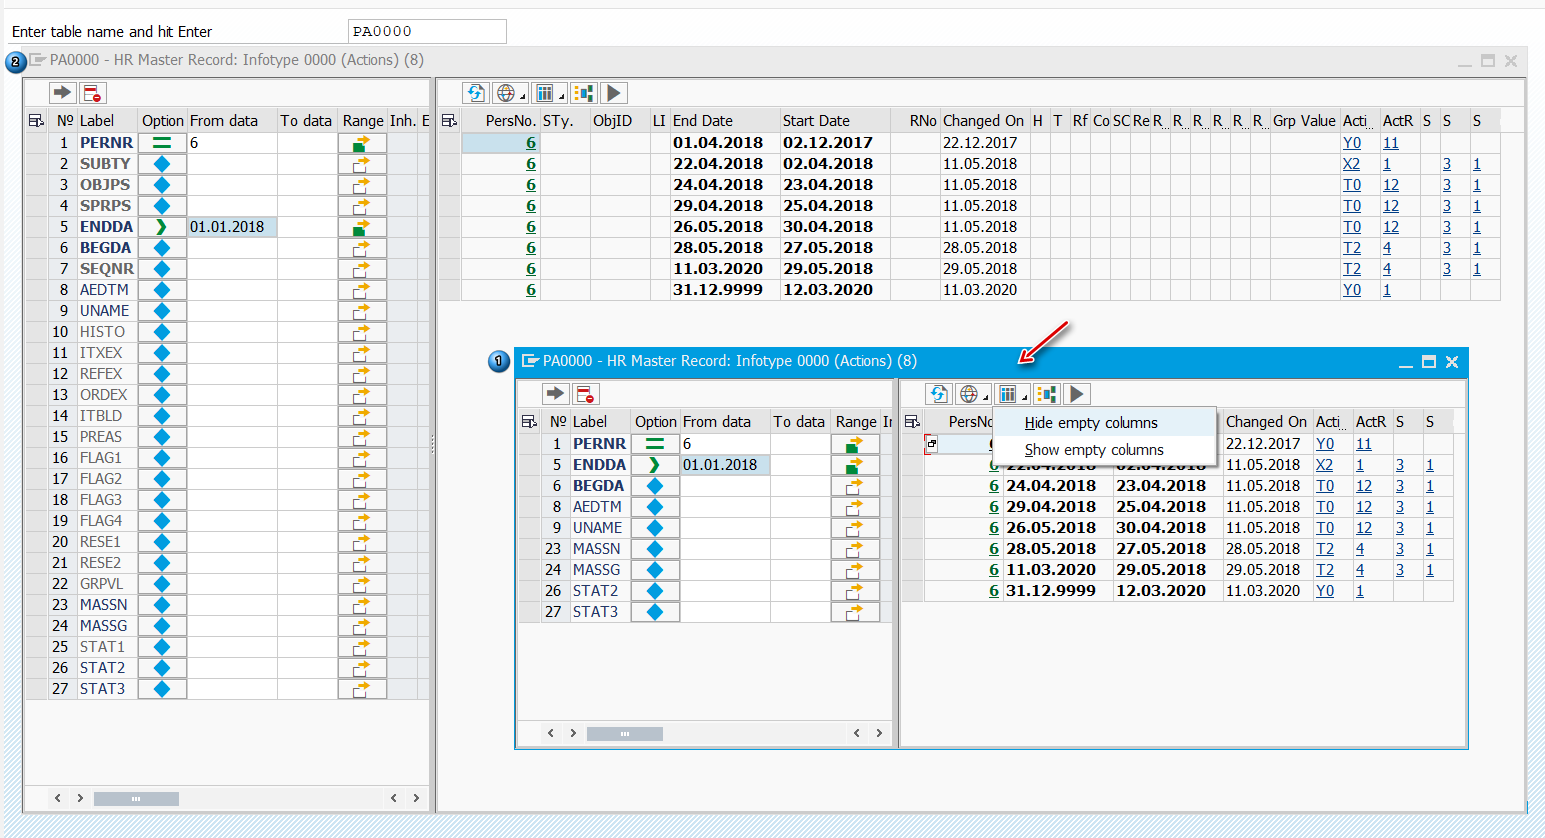This screenshot has height=838, width=1545.
Task: Click the Range button for STAT2 in front window
Action: [x=855, y=591]
